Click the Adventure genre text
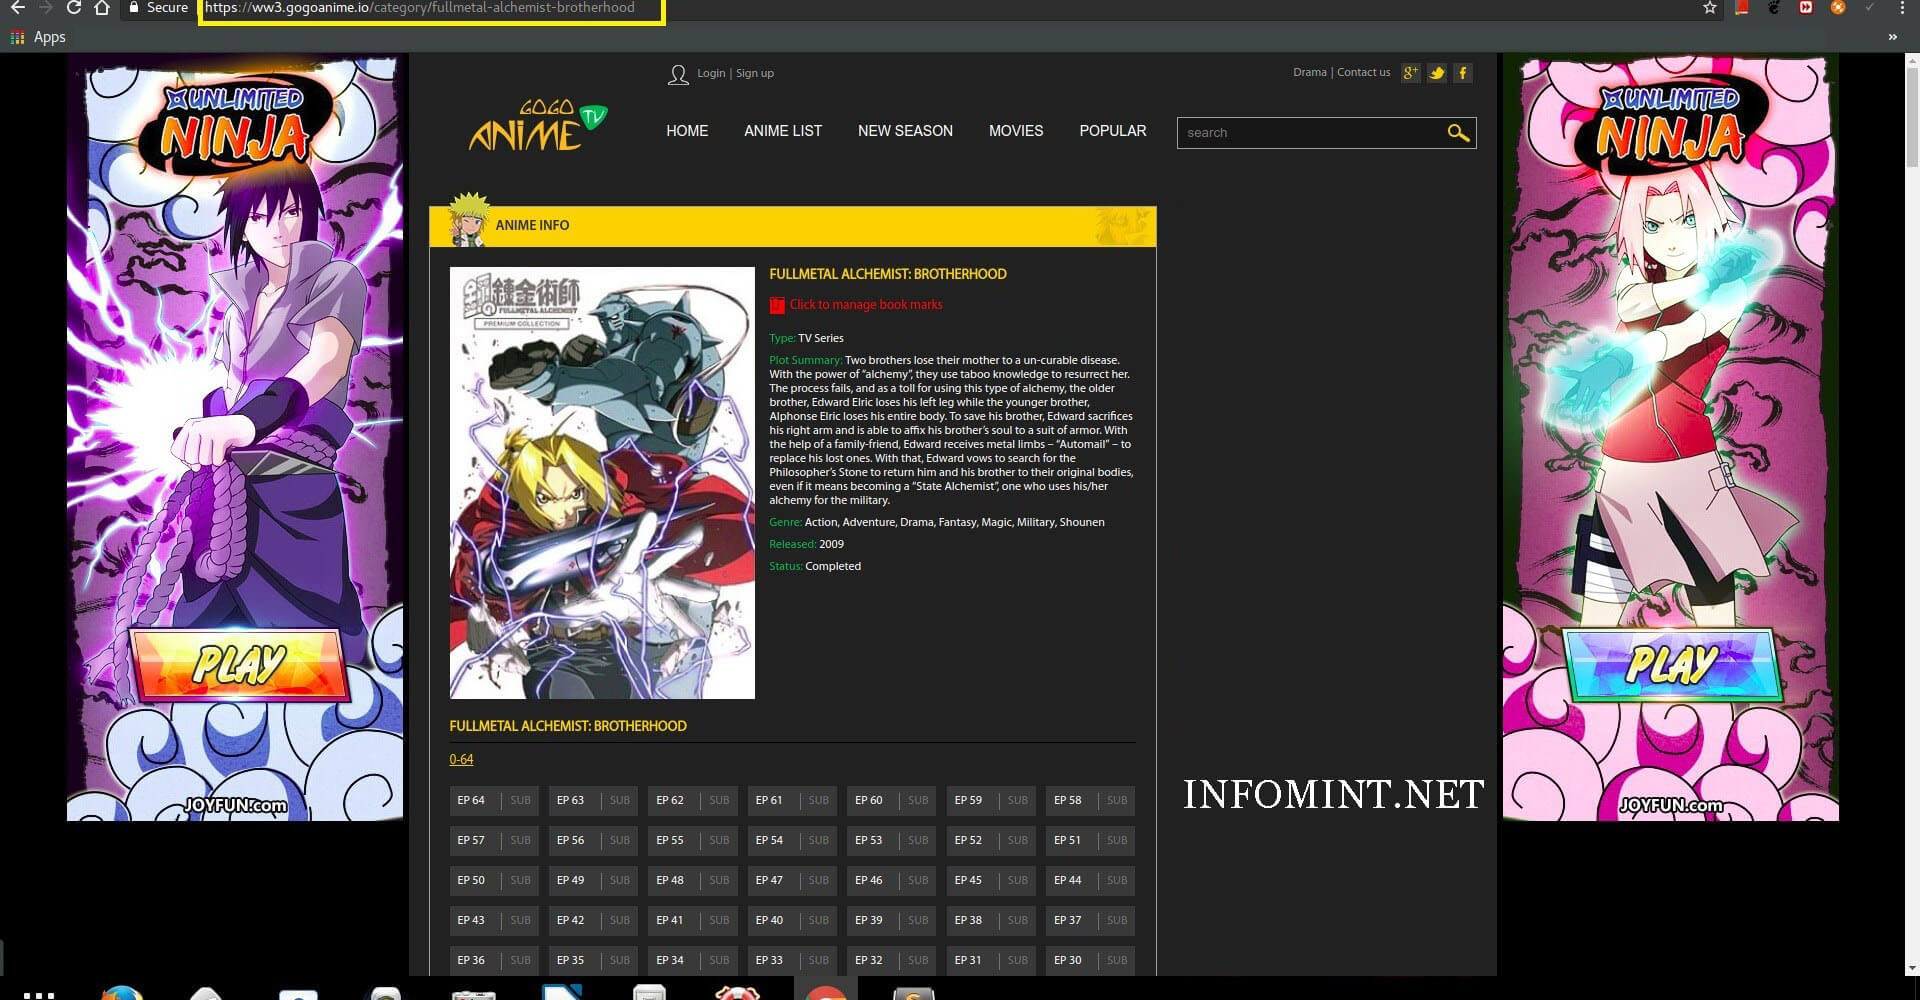Viewport: 1920px width, 1000px height. click(x=869, y=522)
